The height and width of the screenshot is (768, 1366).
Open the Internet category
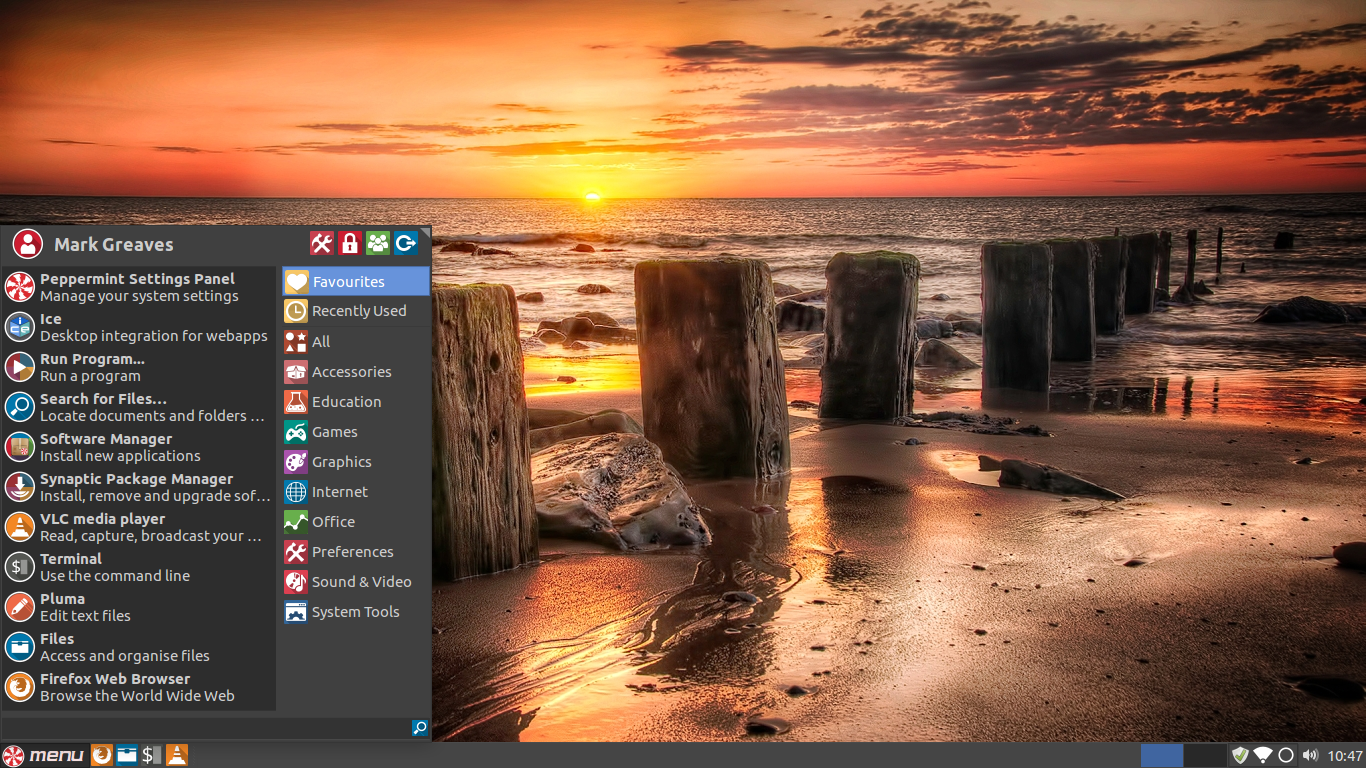(x=356, y=491)
